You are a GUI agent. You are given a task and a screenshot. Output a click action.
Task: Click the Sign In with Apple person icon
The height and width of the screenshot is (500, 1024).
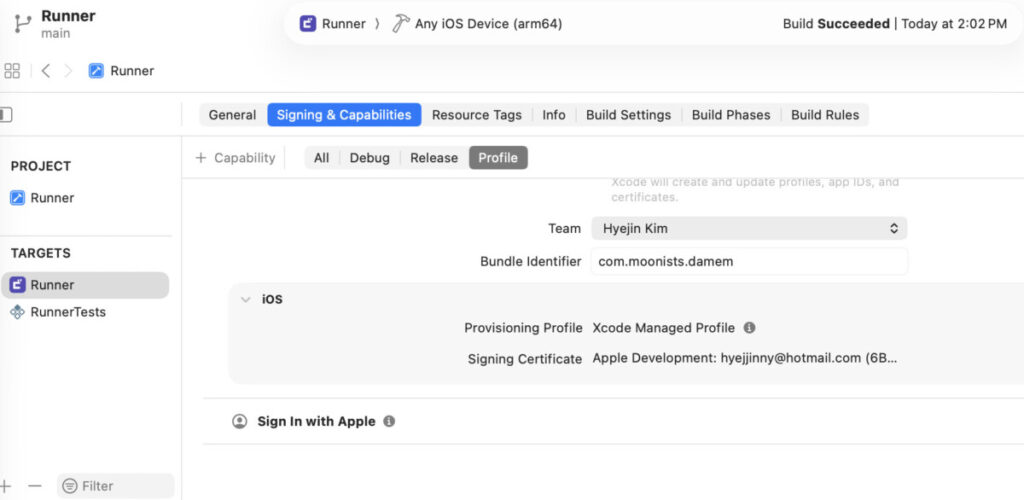pyautogui.click(x=240, y=421)
